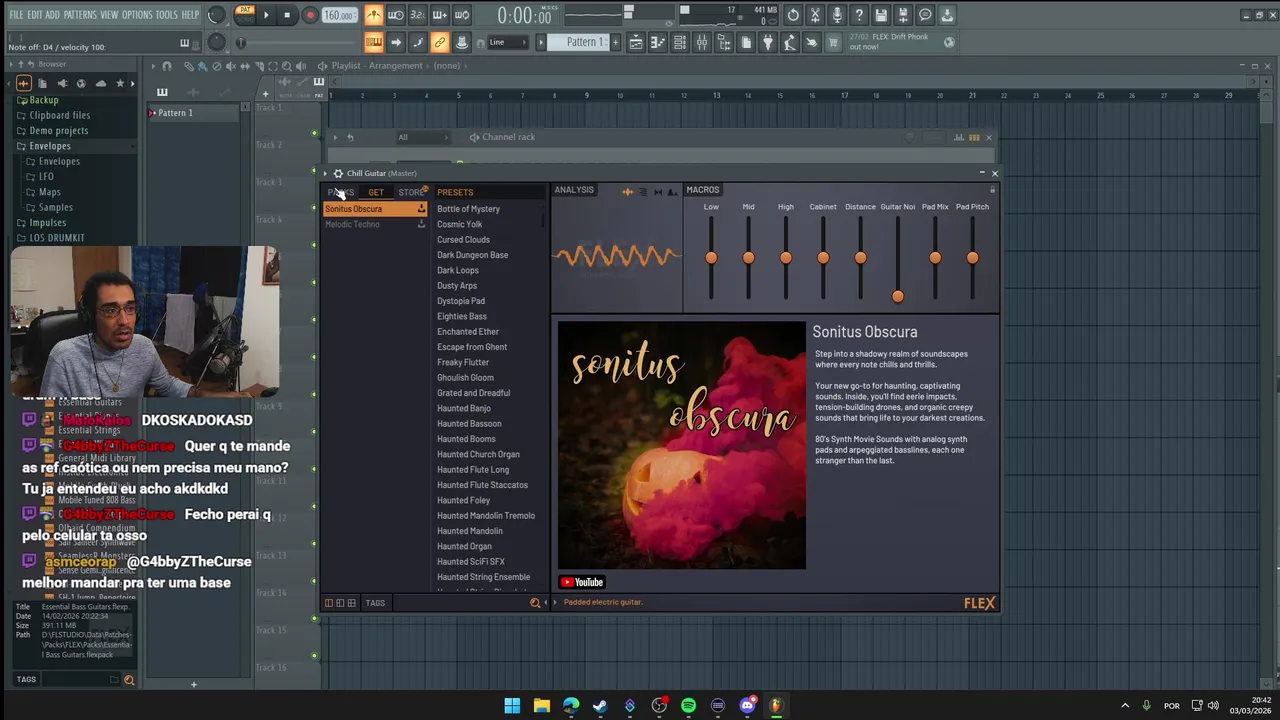Open Steam from the taskbar
The image size is (1280, 720).
point(600,706)
